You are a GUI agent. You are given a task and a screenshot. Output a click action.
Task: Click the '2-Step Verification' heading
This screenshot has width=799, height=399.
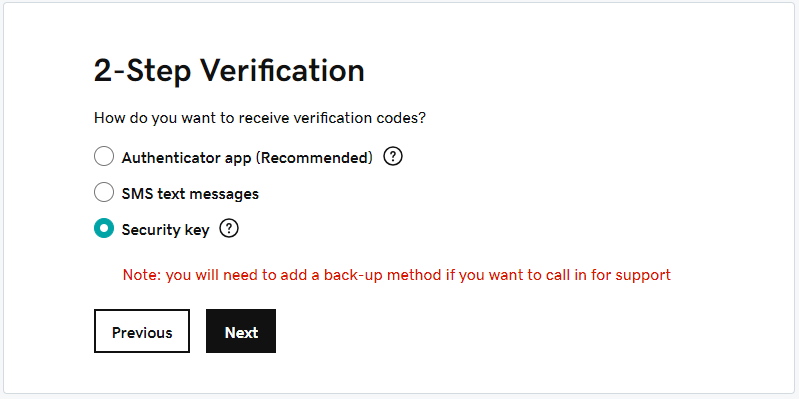[229, 70]
